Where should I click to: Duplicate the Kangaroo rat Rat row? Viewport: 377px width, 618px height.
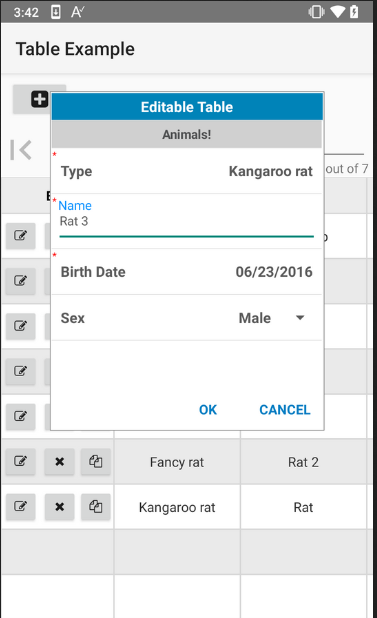[96, 506]
